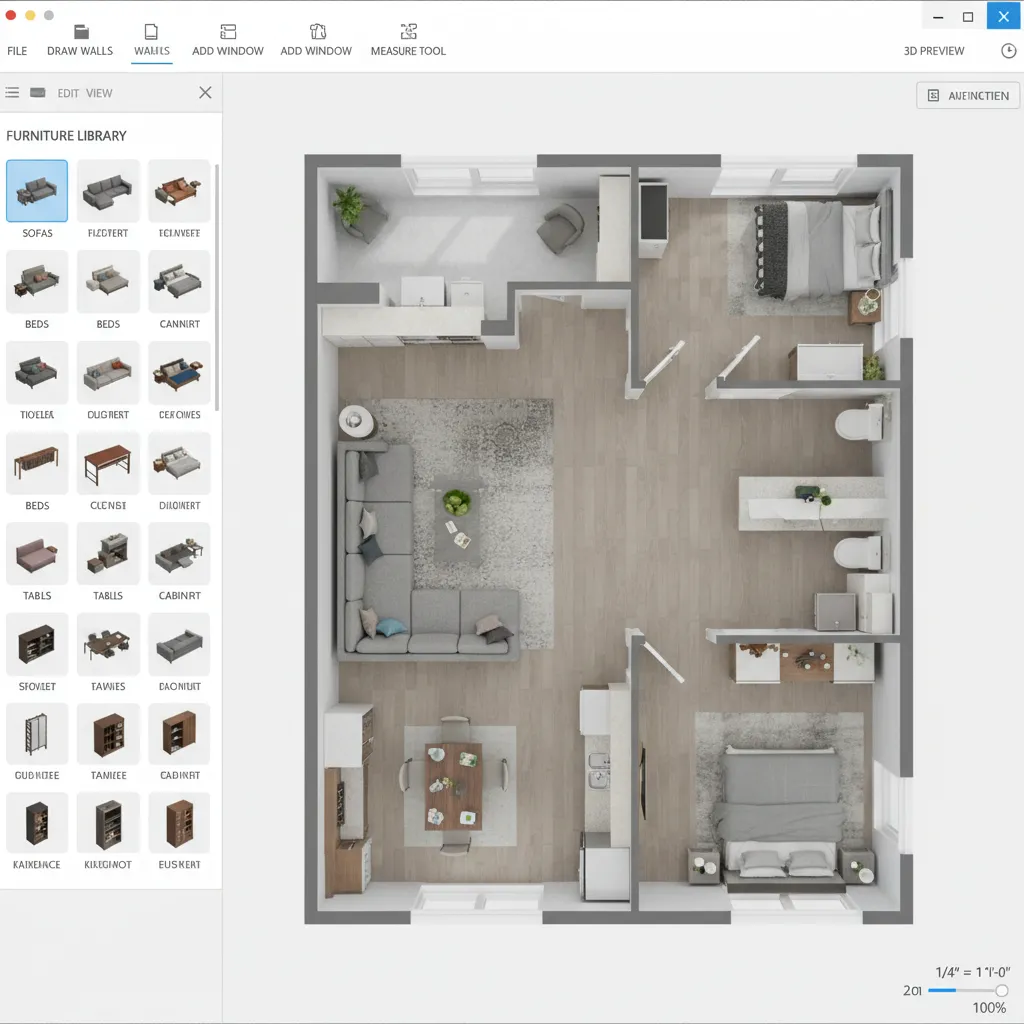Click the 3D PREVIEW button
The width and height of the screenshot is (1024, 1024).
934,51
